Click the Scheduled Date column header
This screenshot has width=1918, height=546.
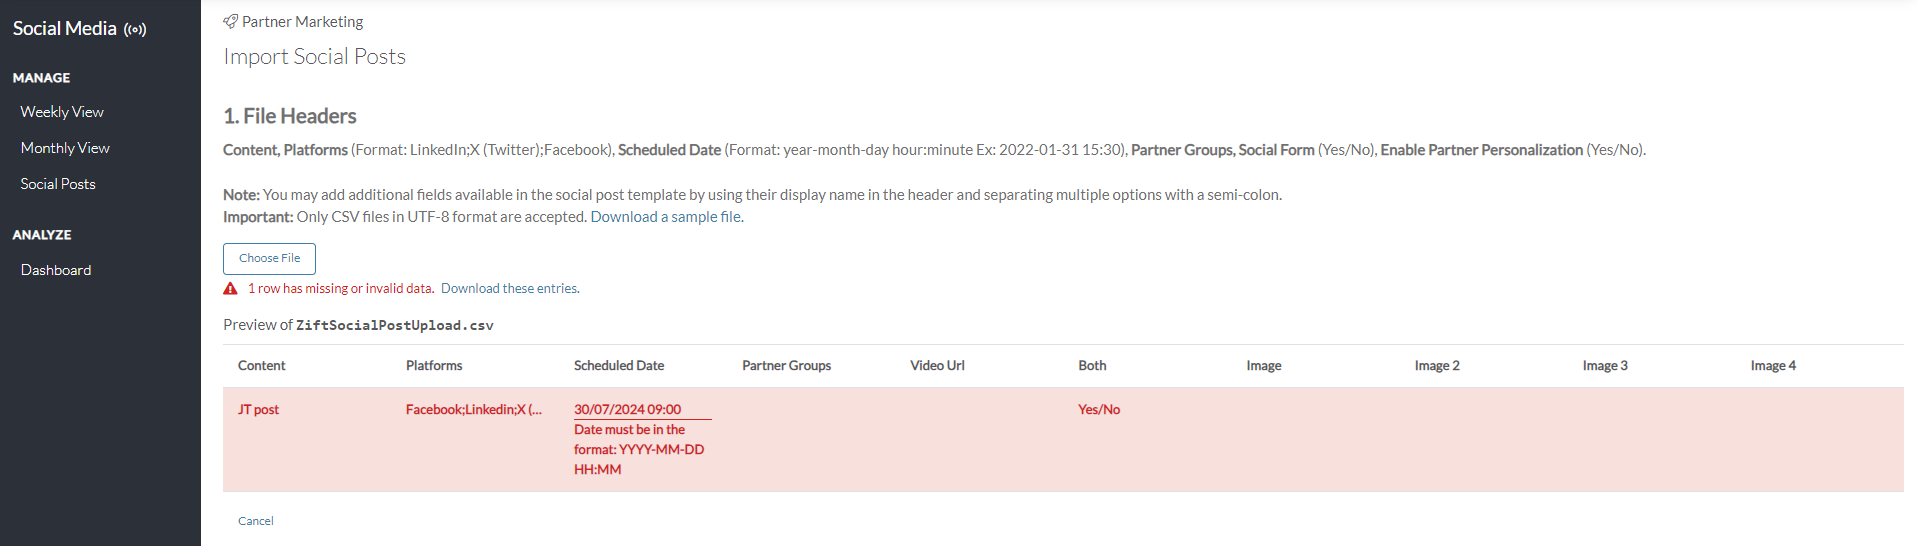[619, 366]
